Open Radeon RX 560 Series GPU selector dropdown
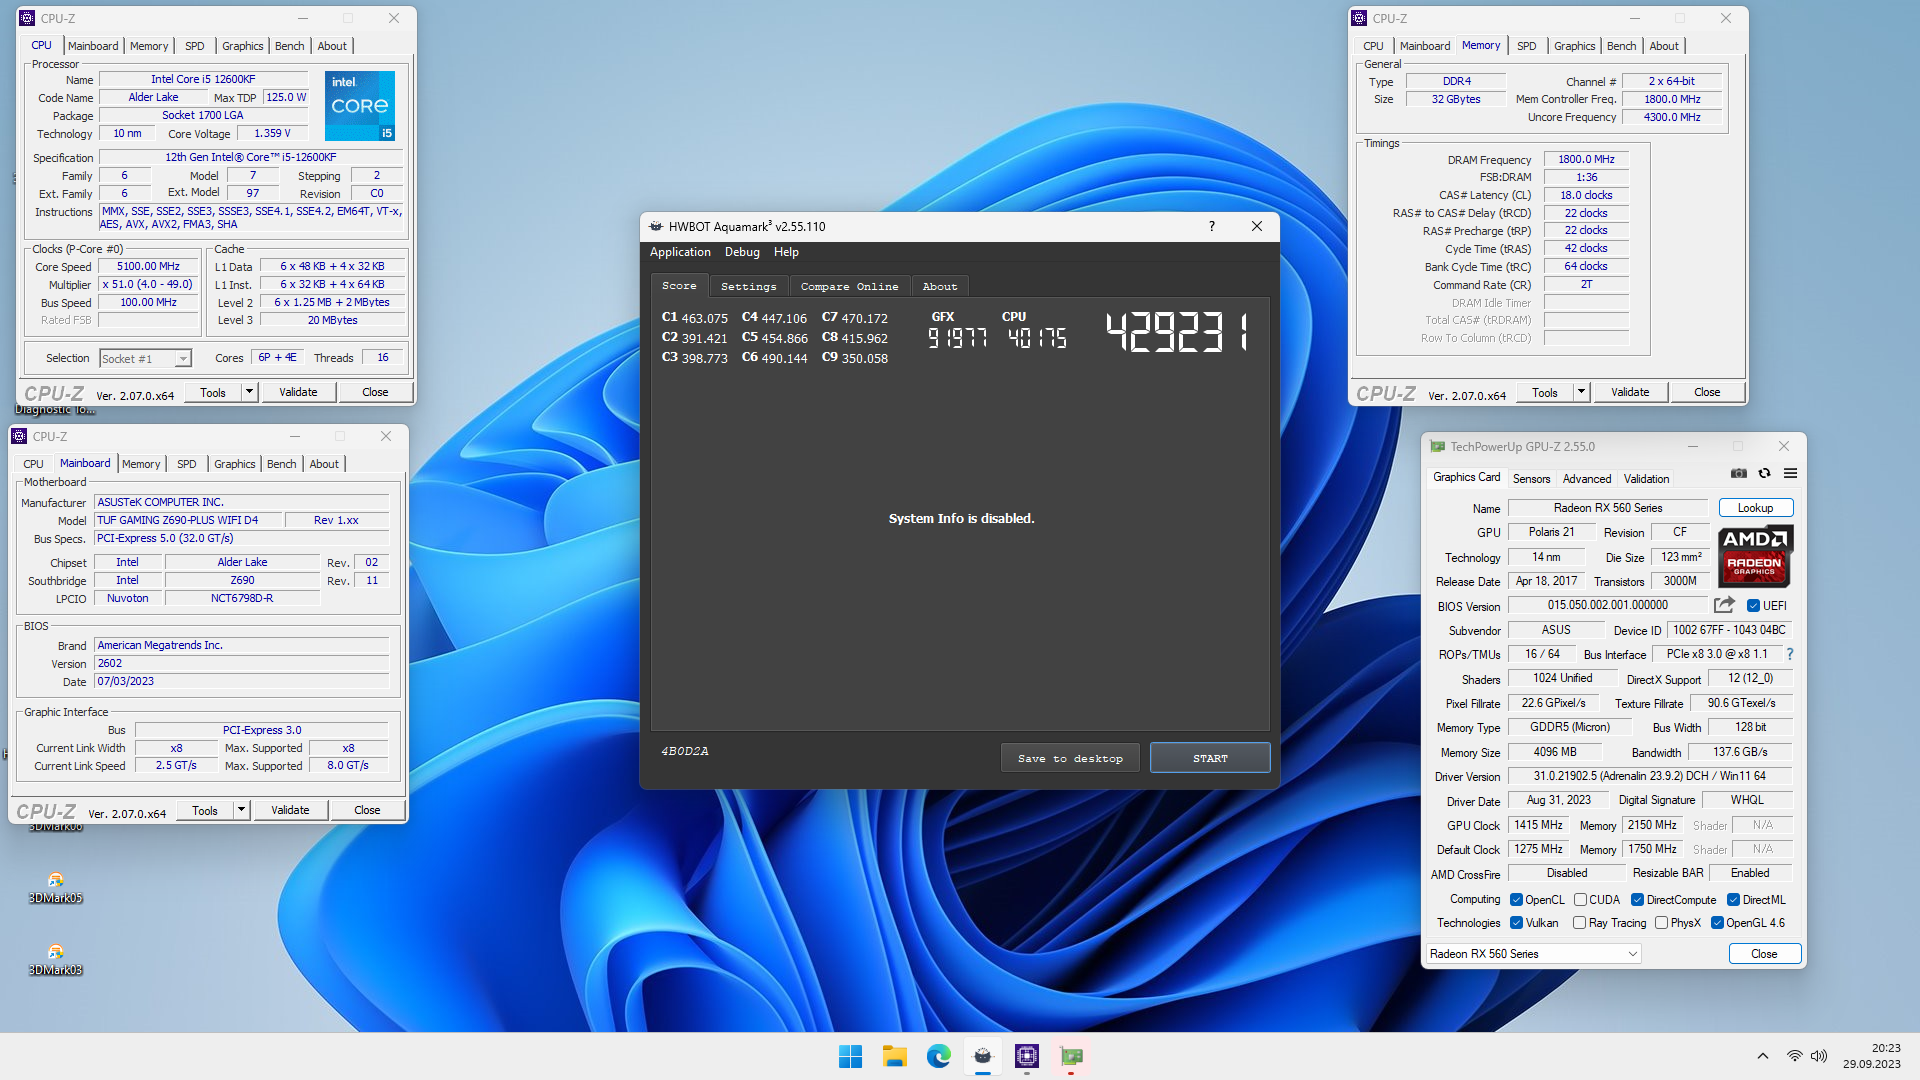The image size is (1920, 1080). (x=1534, y=954)
